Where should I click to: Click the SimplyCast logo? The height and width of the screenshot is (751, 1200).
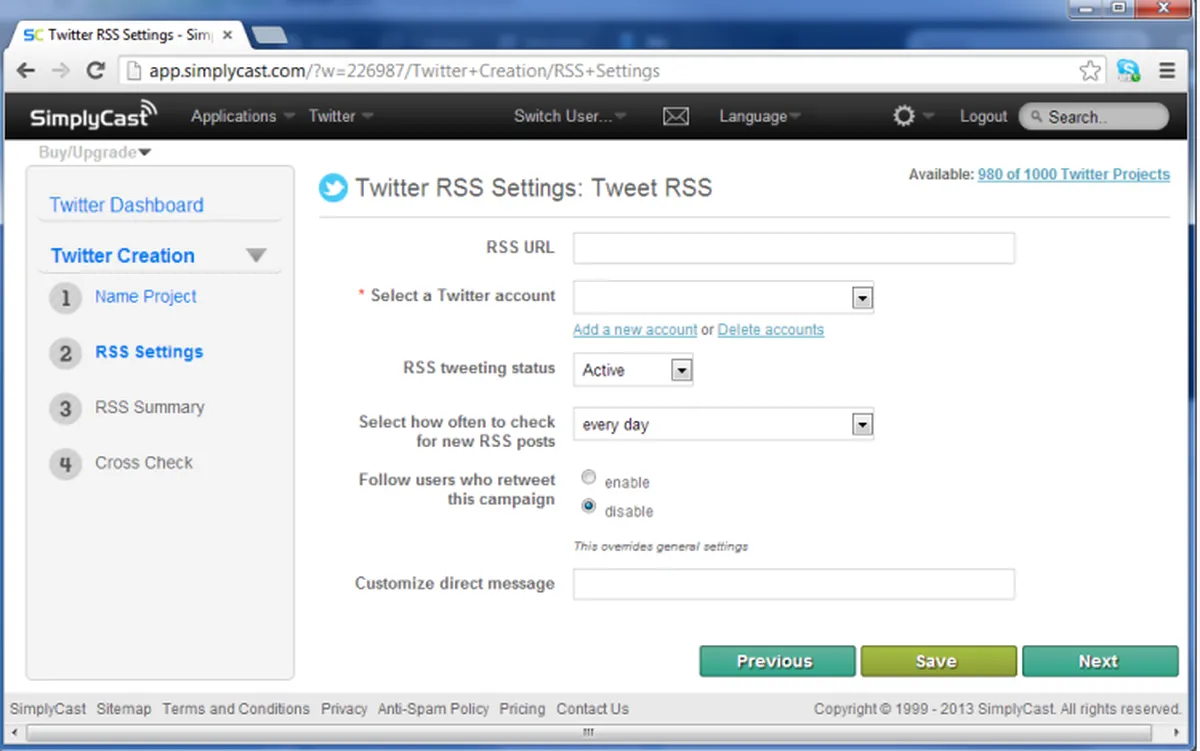tap(93, 116)
